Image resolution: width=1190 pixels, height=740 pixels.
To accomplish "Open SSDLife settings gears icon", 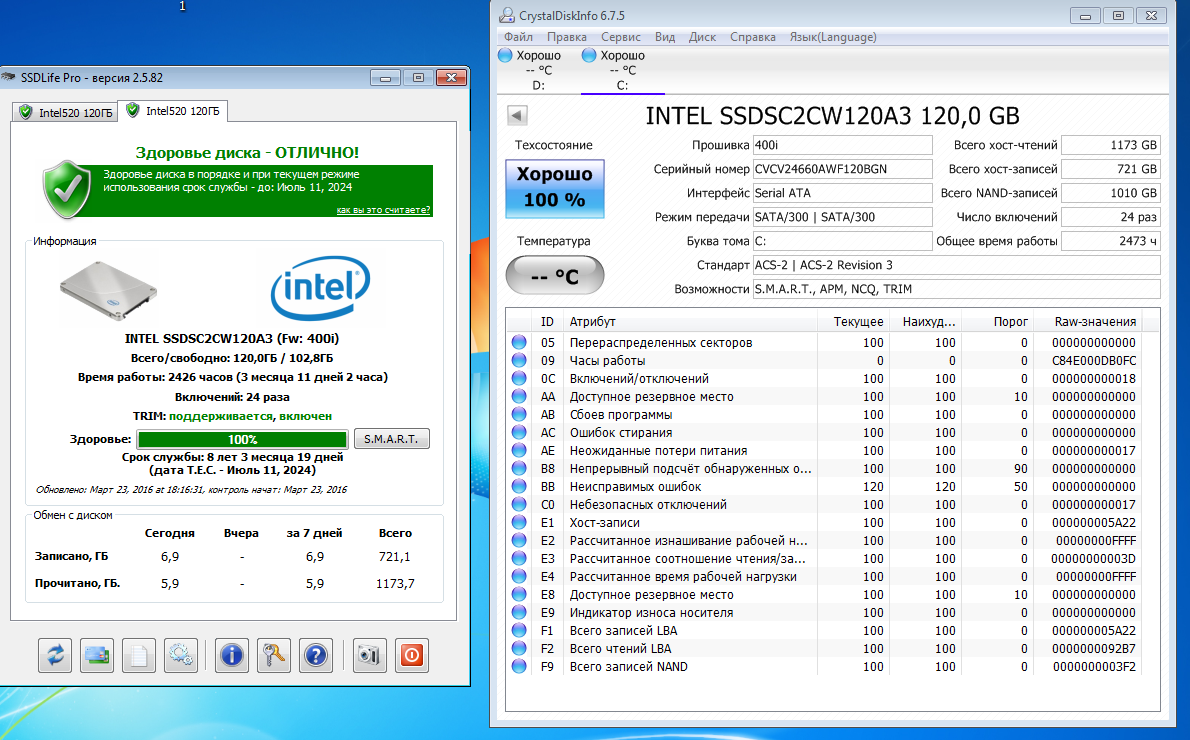I will [x=181, y=656].
